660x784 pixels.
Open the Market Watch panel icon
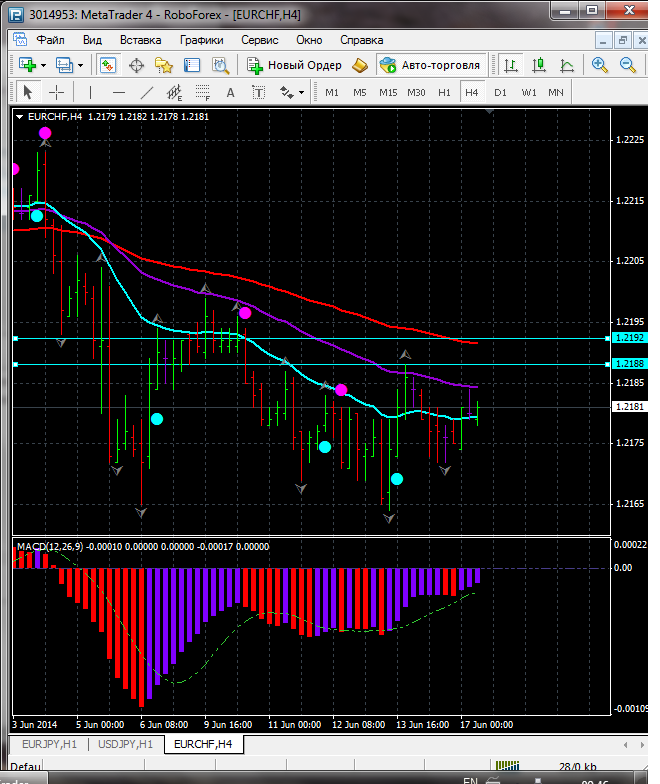click(108, 65)
